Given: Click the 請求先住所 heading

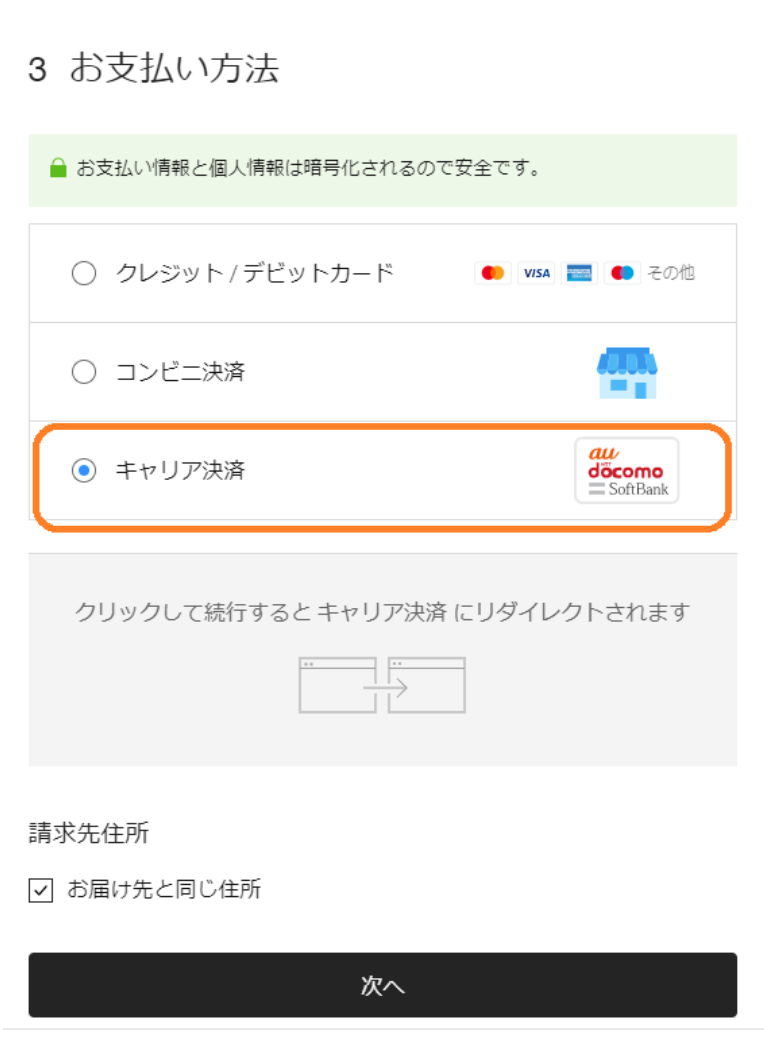Looking at the screenshot, I should coord(89,833).
